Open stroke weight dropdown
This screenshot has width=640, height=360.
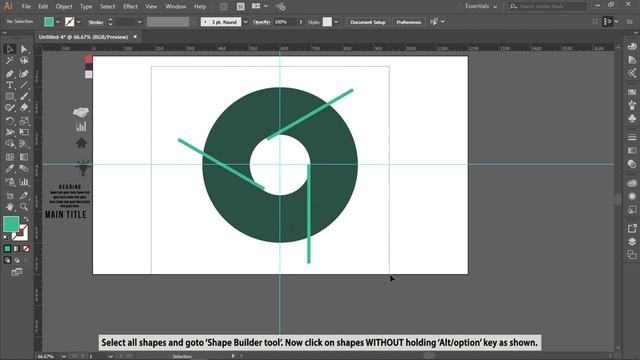click(x=139, y=22)
